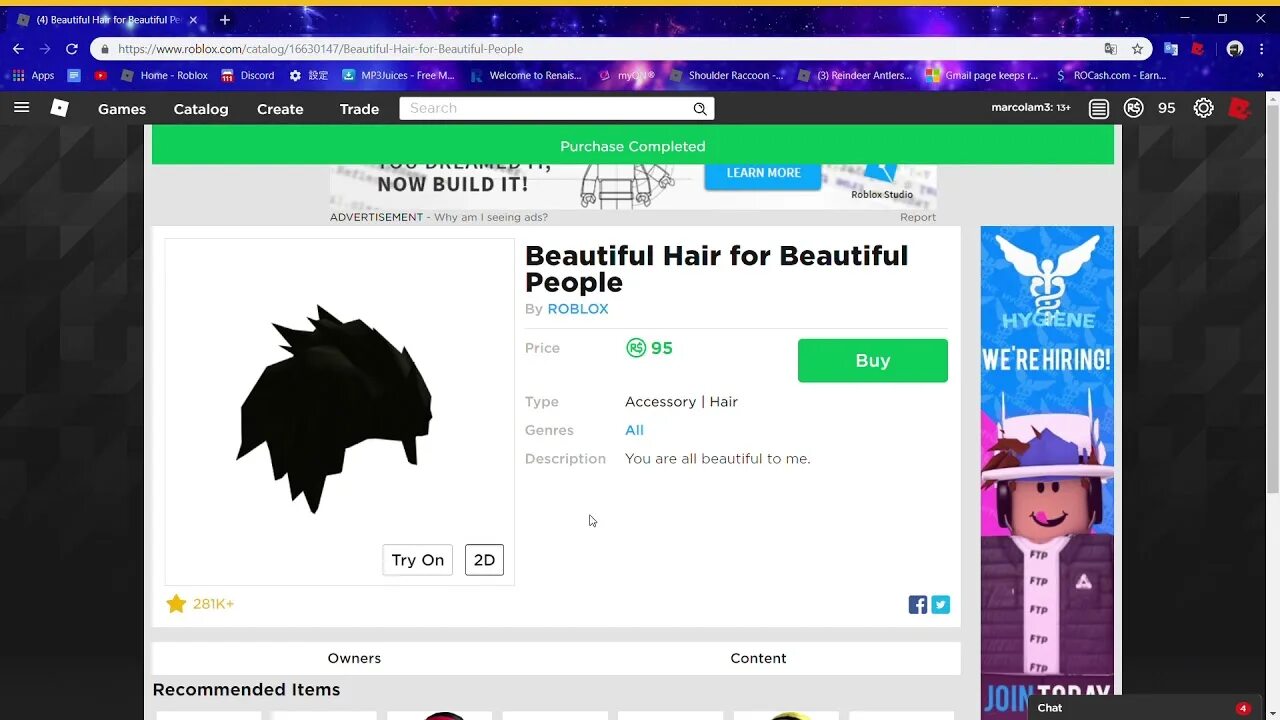This screenshot has height=720, width=1280.
Task: Open the myON bookmark
Action: pos(626,75)
